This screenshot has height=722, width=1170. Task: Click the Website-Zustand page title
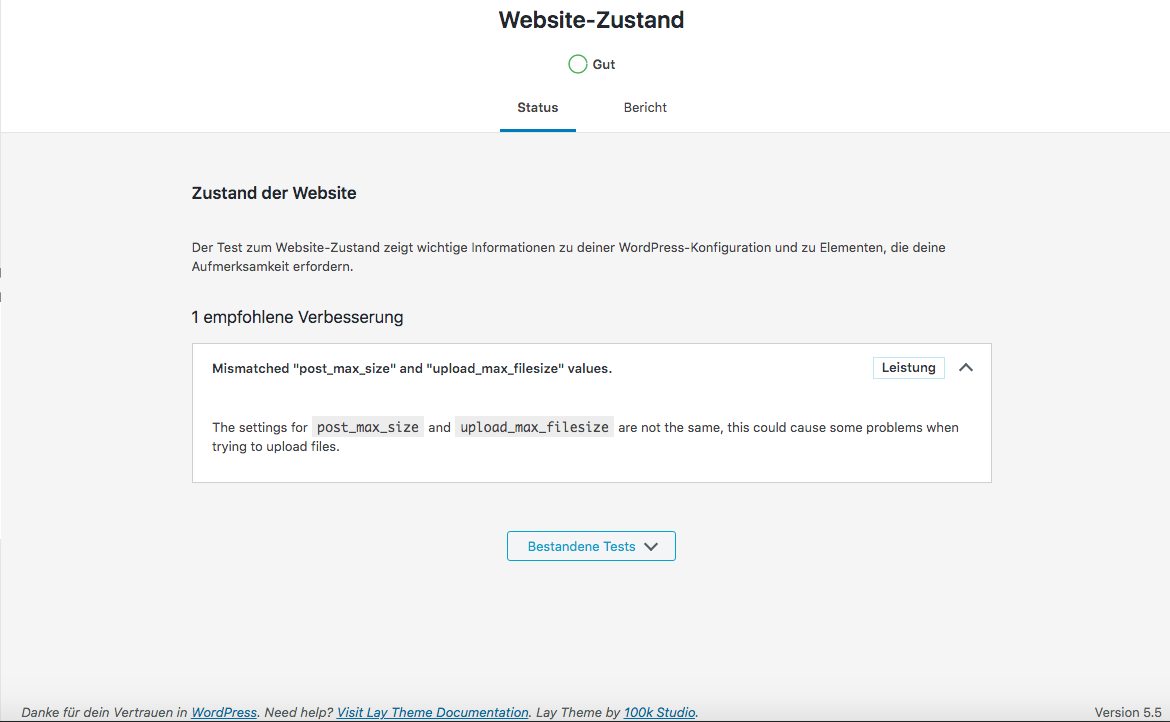[x=591, y=20]
